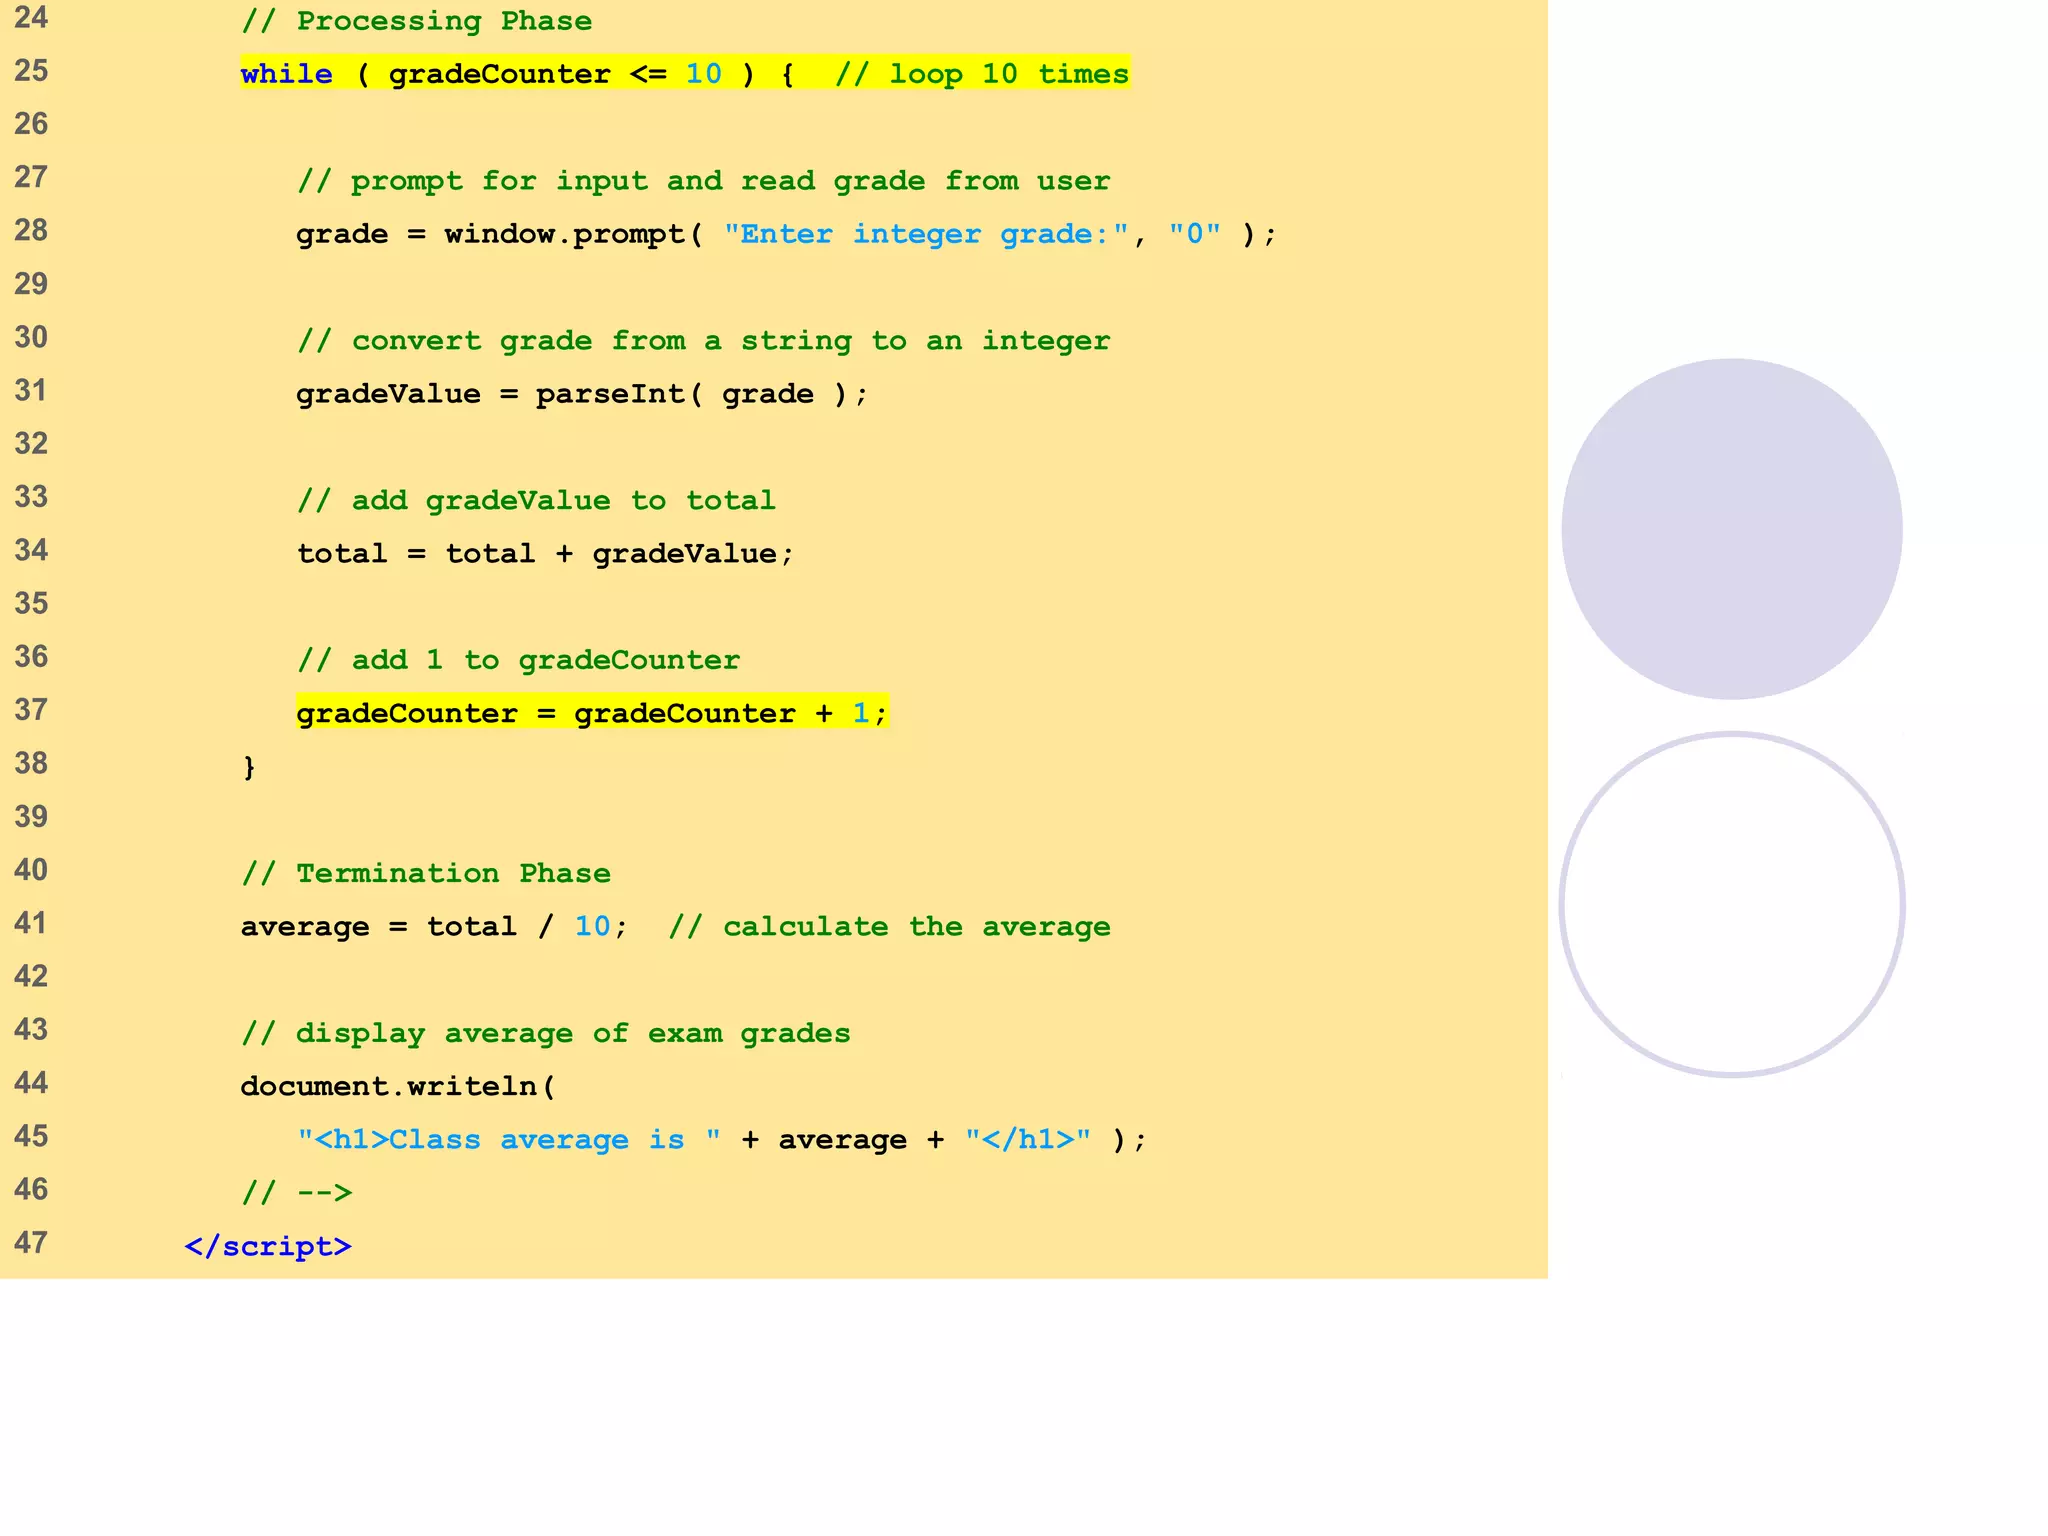The height and width of the screenshot is (1536, 2048).
Task: Click the parseInt function call
Action: [610, 394]
